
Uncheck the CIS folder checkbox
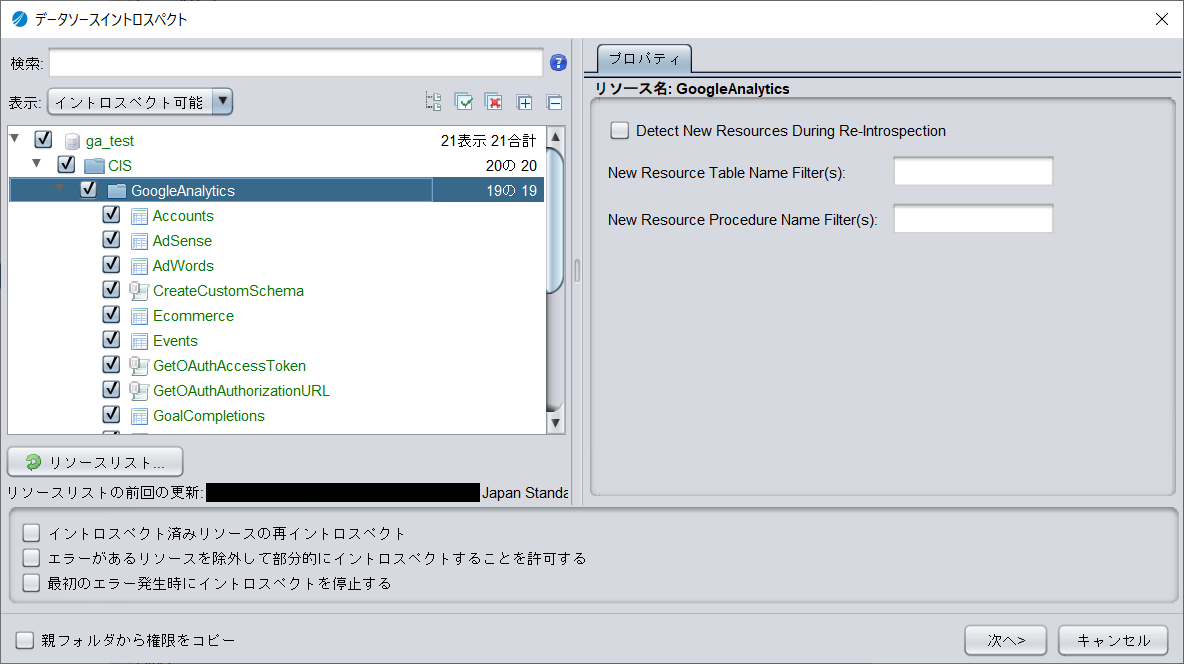coord(66,164)
